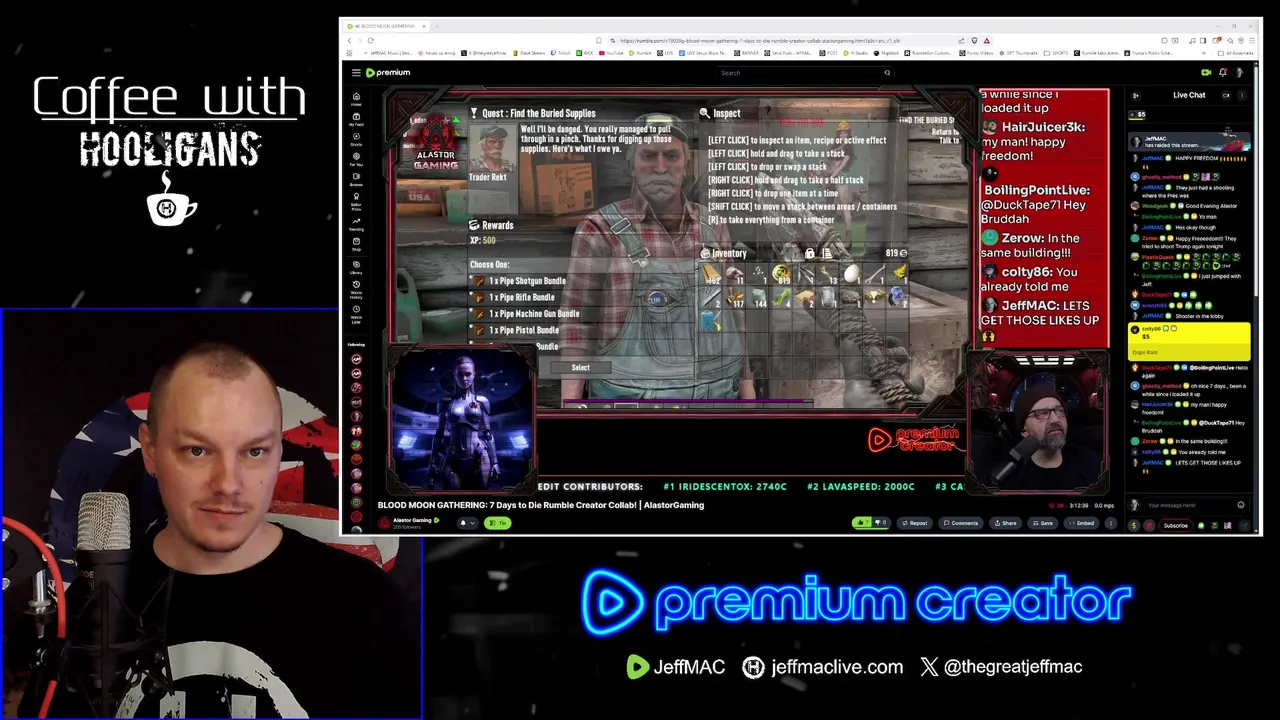Open Watch History in the sidebar
The width and height of the screenshot is (1280, 720).
click(356, 291)
